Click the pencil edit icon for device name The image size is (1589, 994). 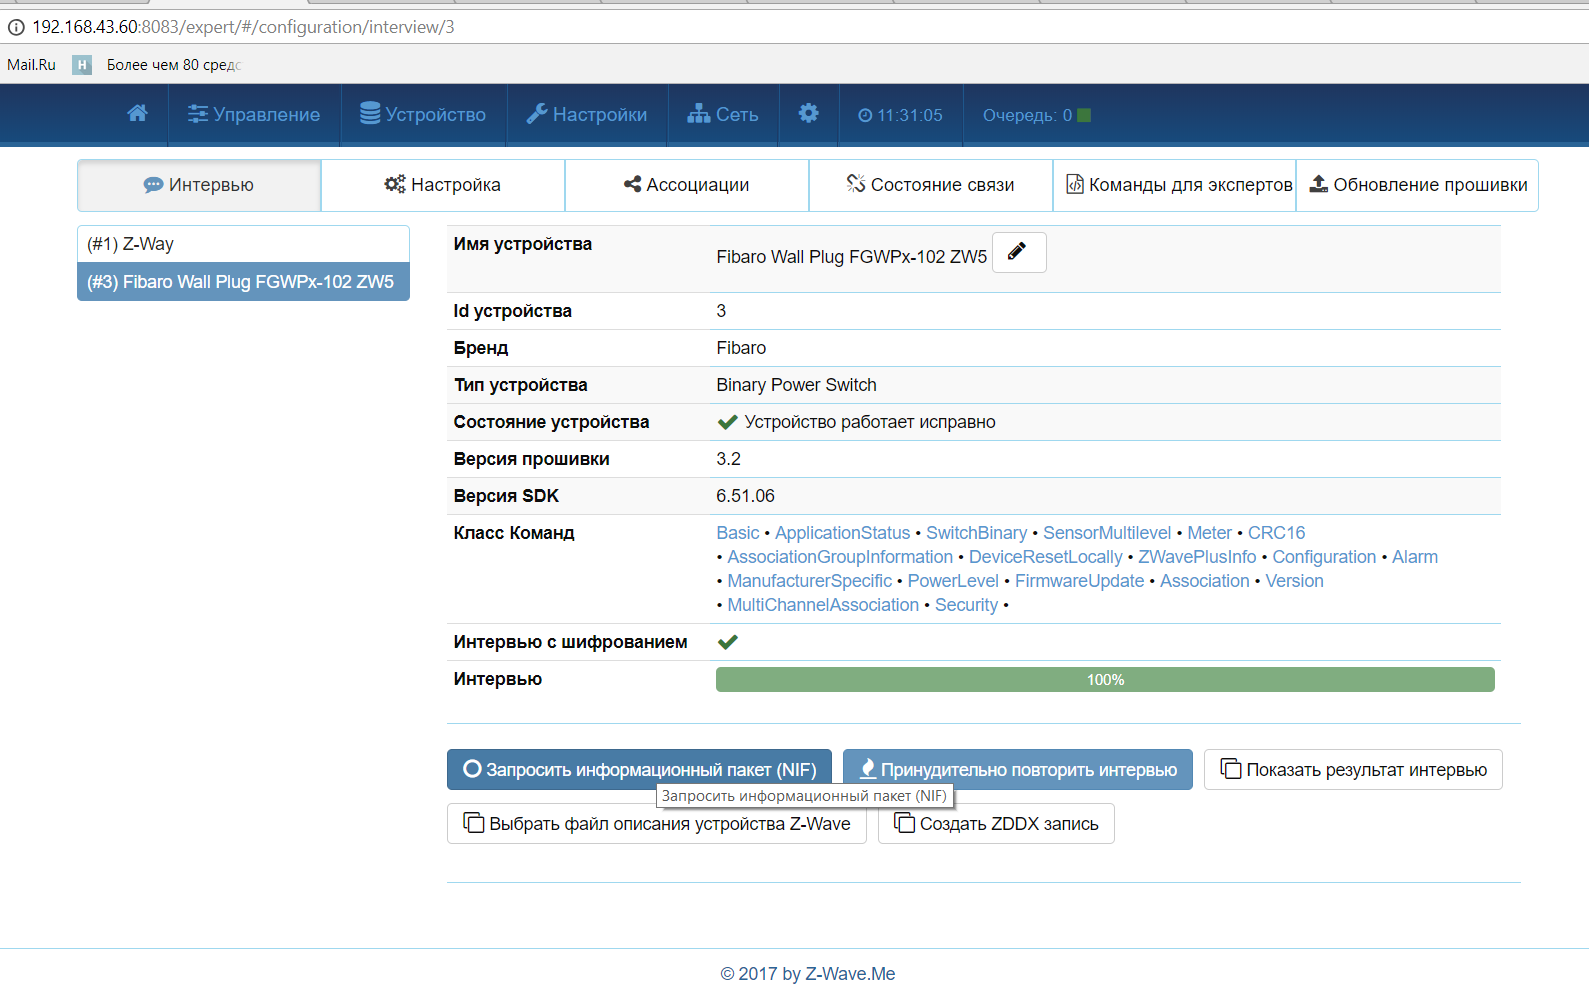1018,252
